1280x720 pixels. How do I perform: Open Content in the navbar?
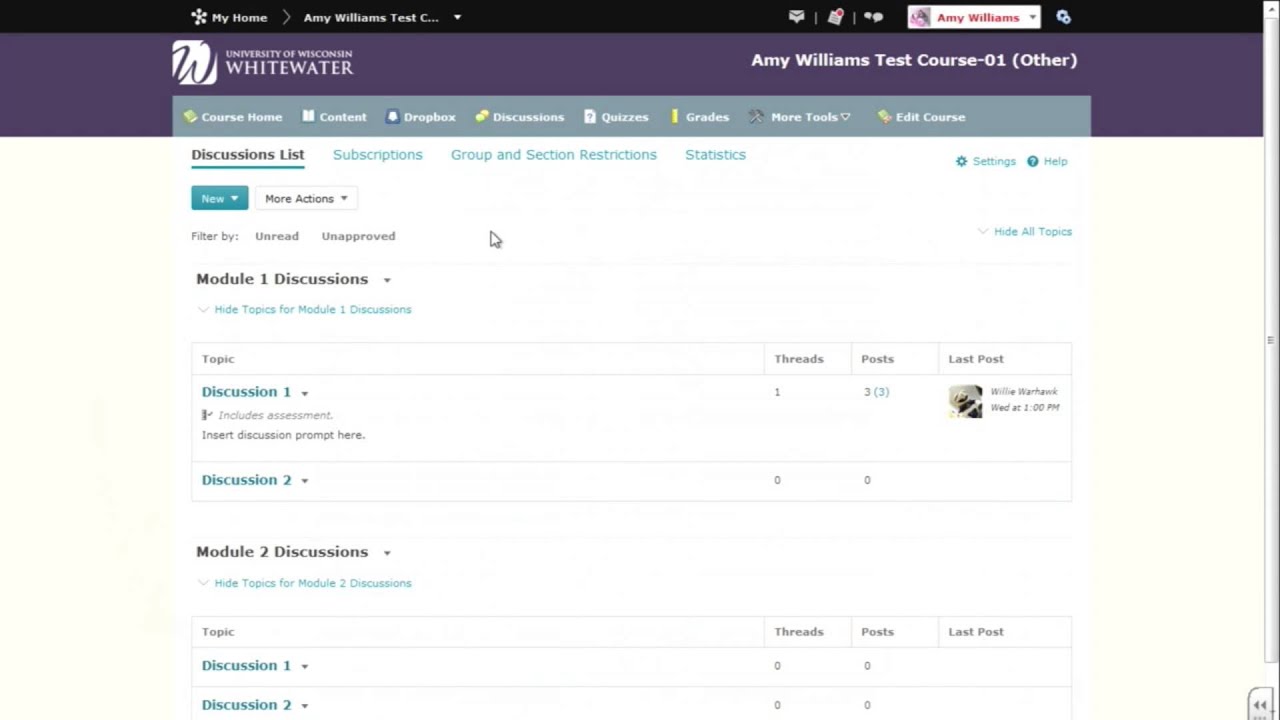334,117
